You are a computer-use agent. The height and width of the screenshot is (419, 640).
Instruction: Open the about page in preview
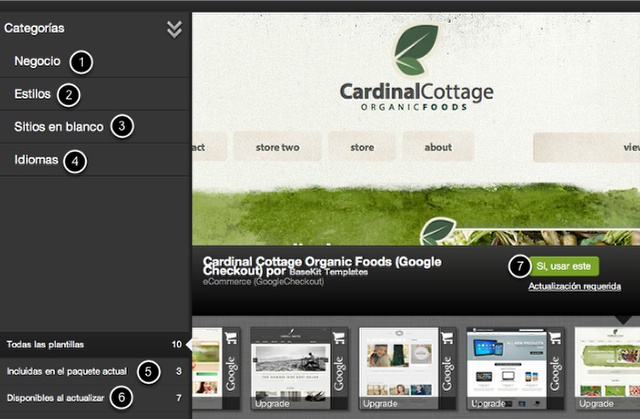438,147
